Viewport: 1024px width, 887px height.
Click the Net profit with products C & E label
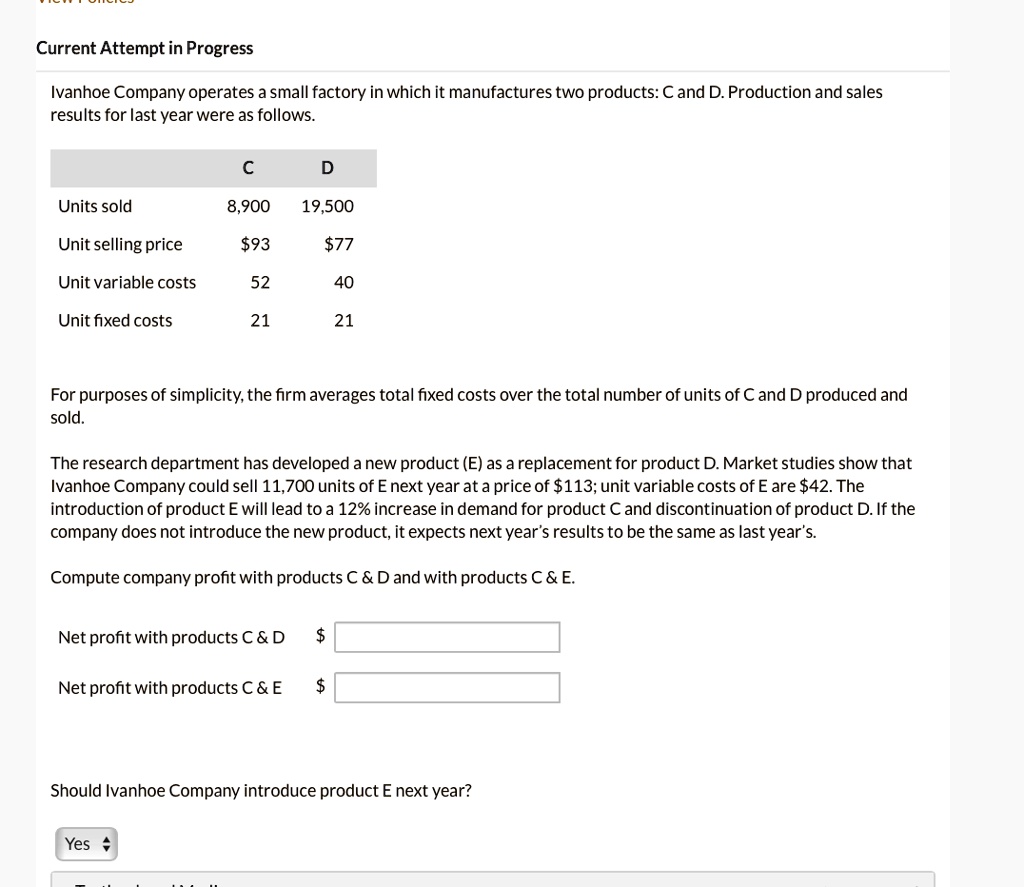(170, 688)
